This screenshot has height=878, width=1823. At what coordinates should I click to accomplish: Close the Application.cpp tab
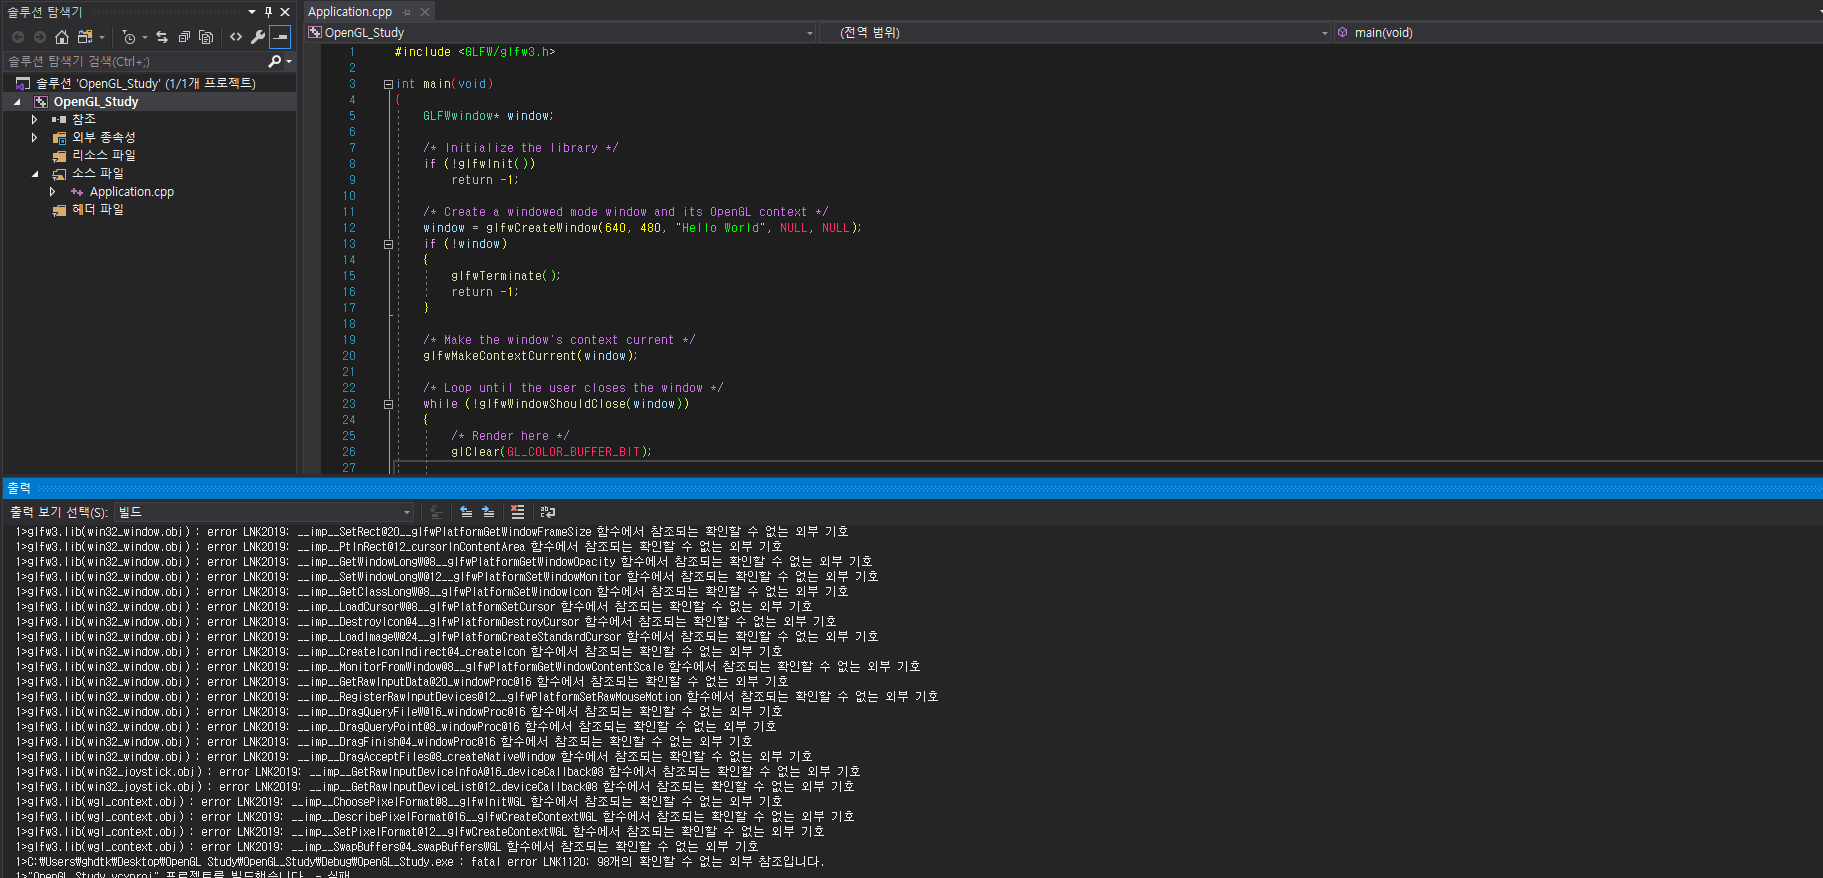click(425, 12)
